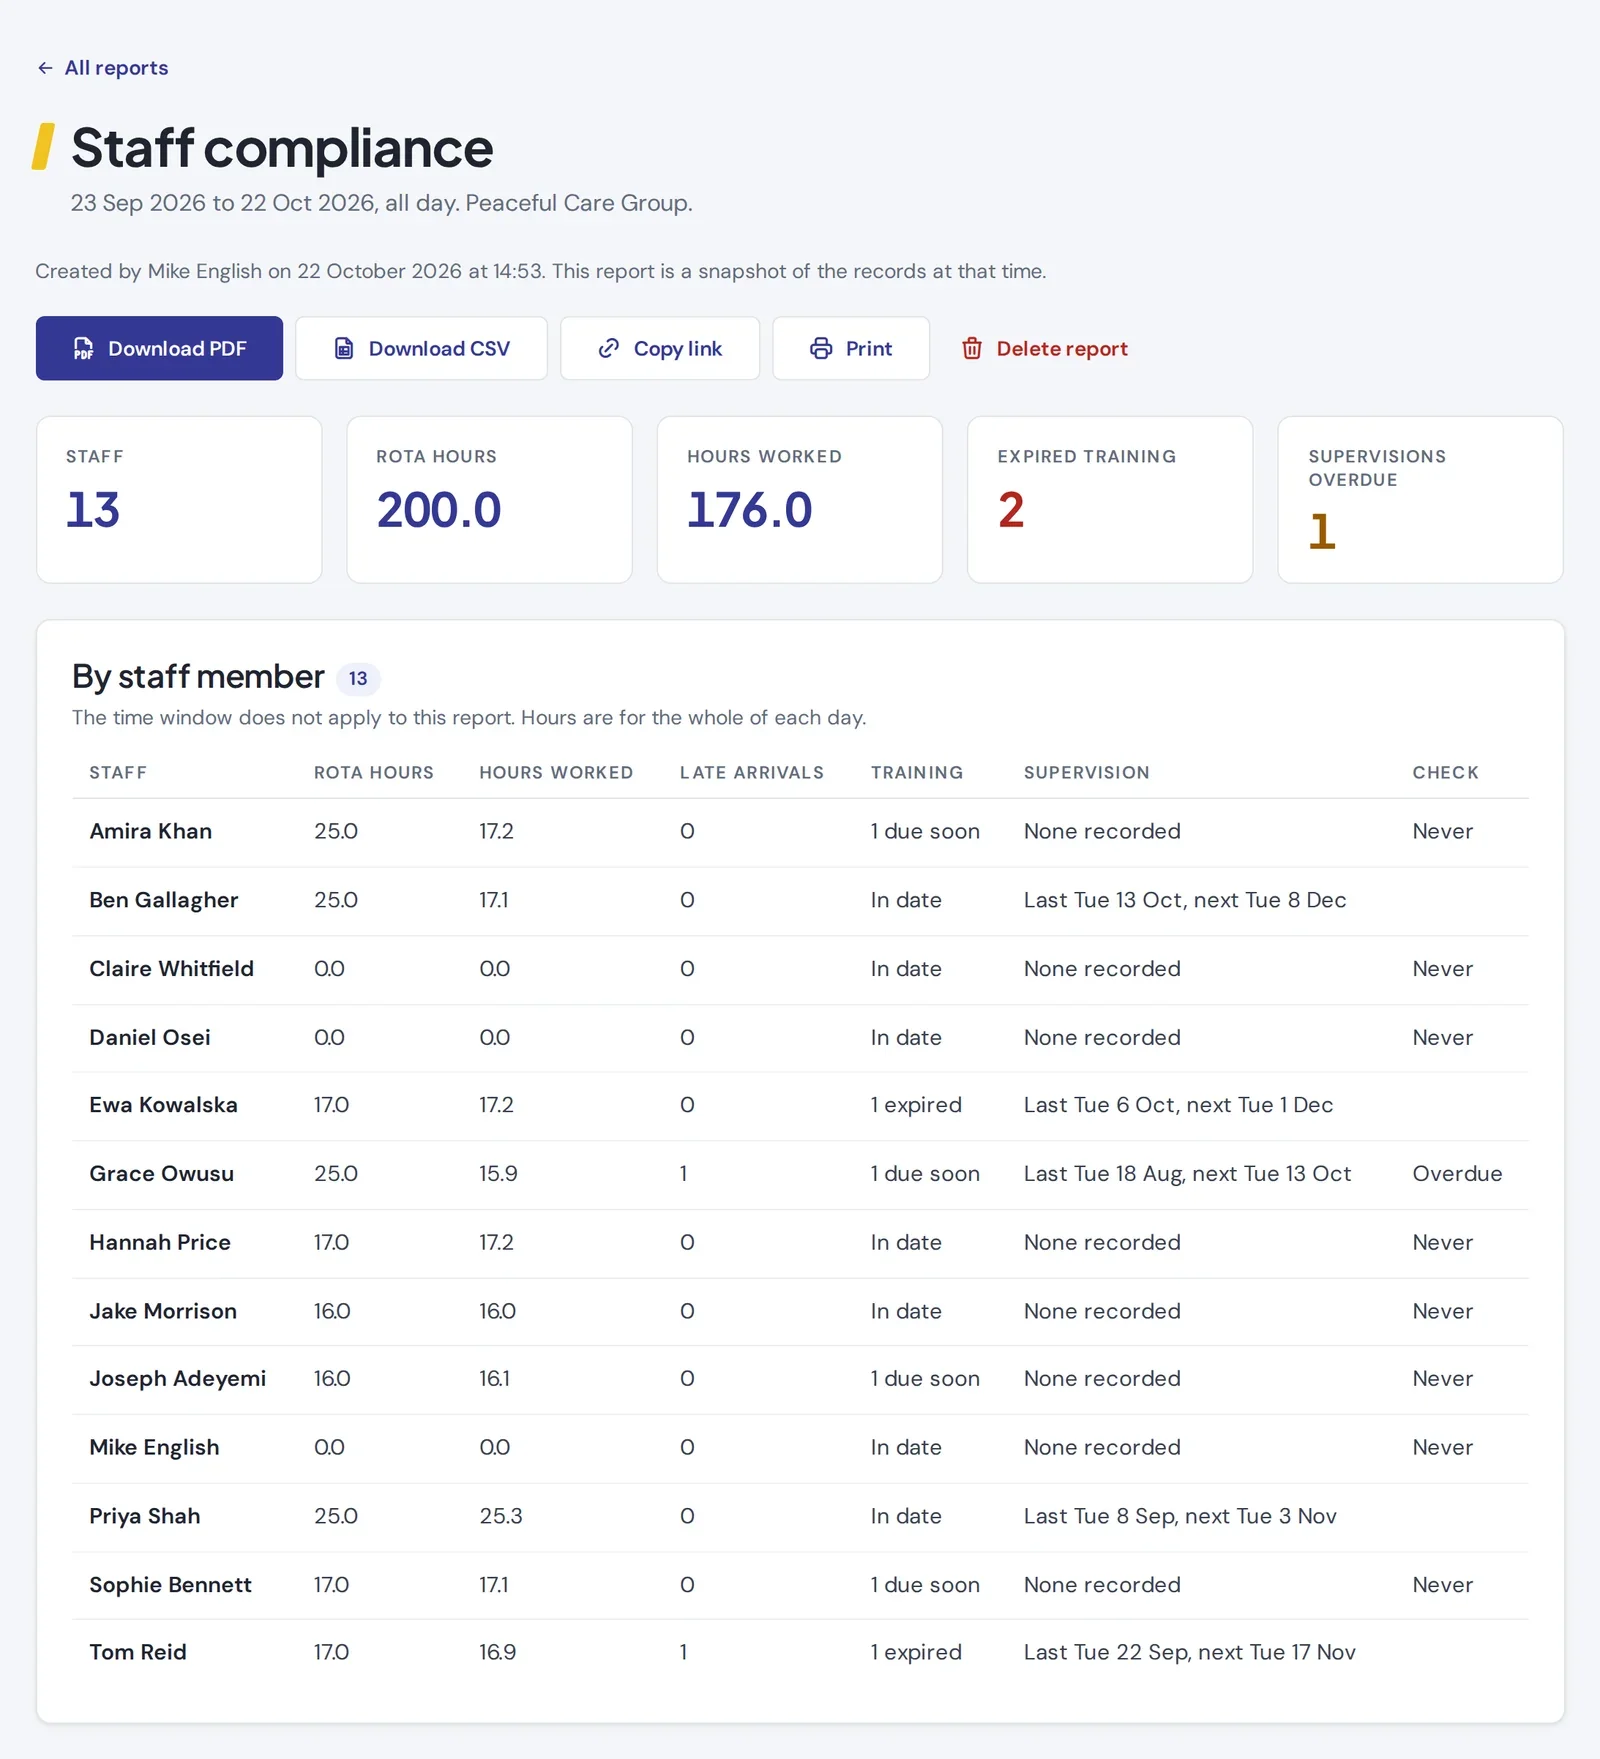Select staff name Claire Whitfield
Viewport: 1600px width, 1759px height.
[x=172, y=968]
